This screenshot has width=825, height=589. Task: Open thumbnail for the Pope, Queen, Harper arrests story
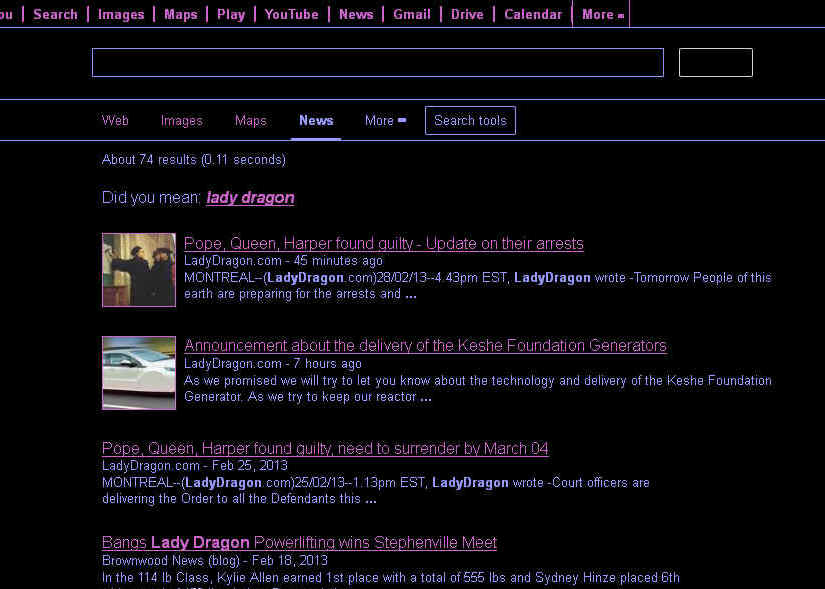[x=139, y=269]
